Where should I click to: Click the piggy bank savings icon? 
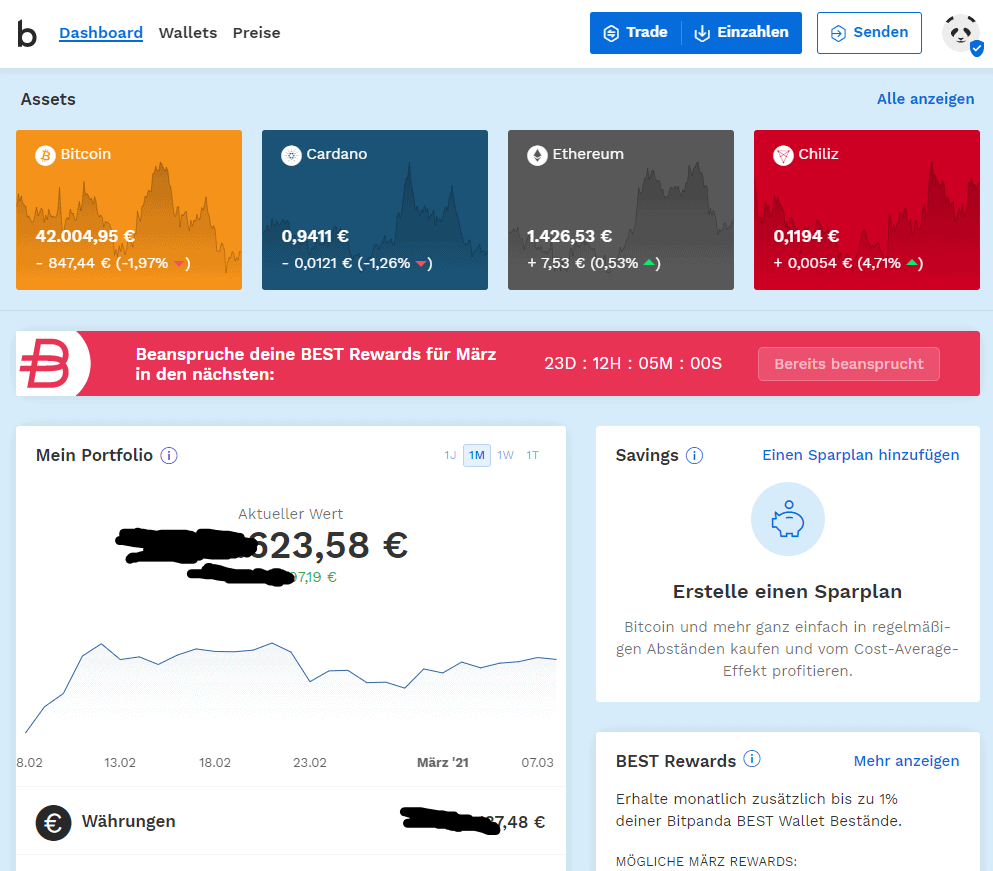[x=788, y=519]
